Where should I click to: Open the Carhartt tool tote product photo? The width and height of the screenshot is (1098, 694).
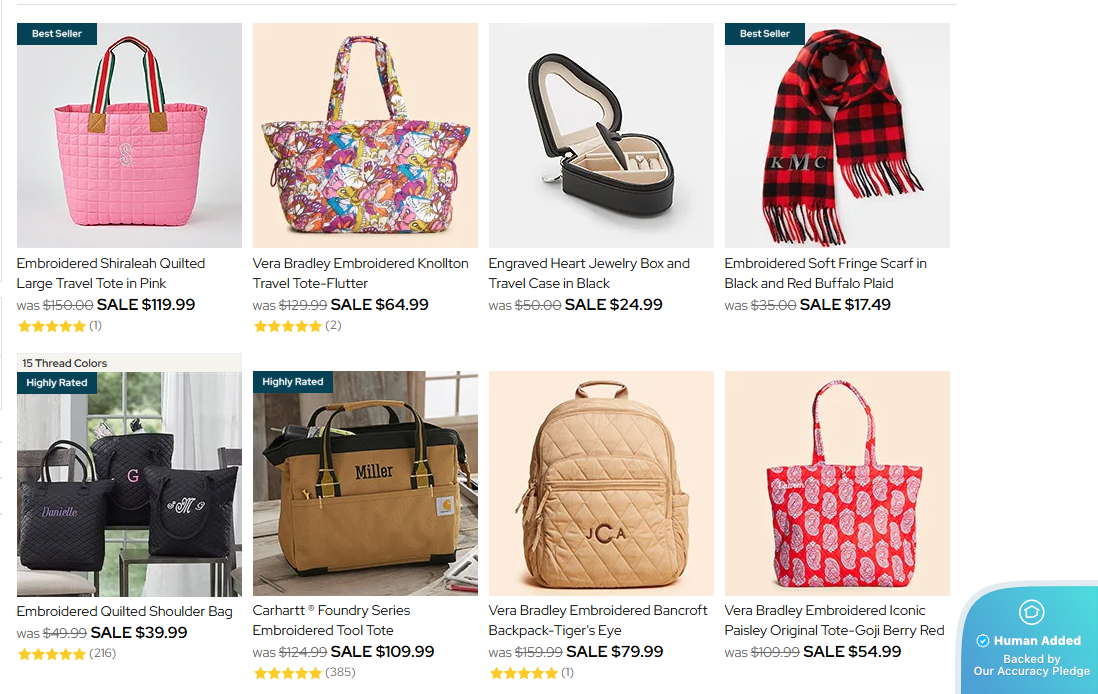coord(365,484)
